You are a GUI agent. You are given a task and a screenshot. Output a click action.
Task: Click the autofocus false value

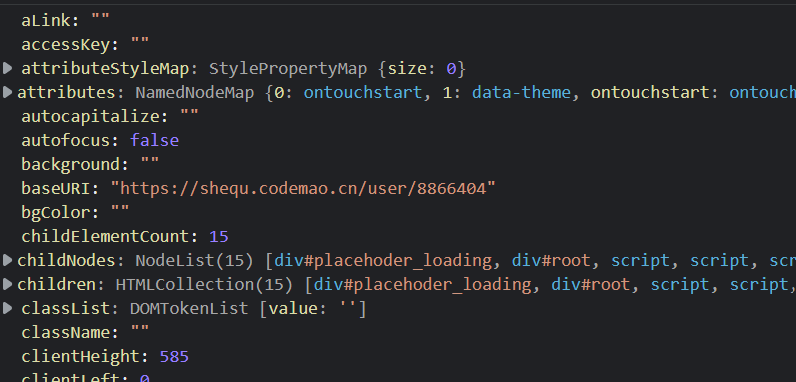154,140
